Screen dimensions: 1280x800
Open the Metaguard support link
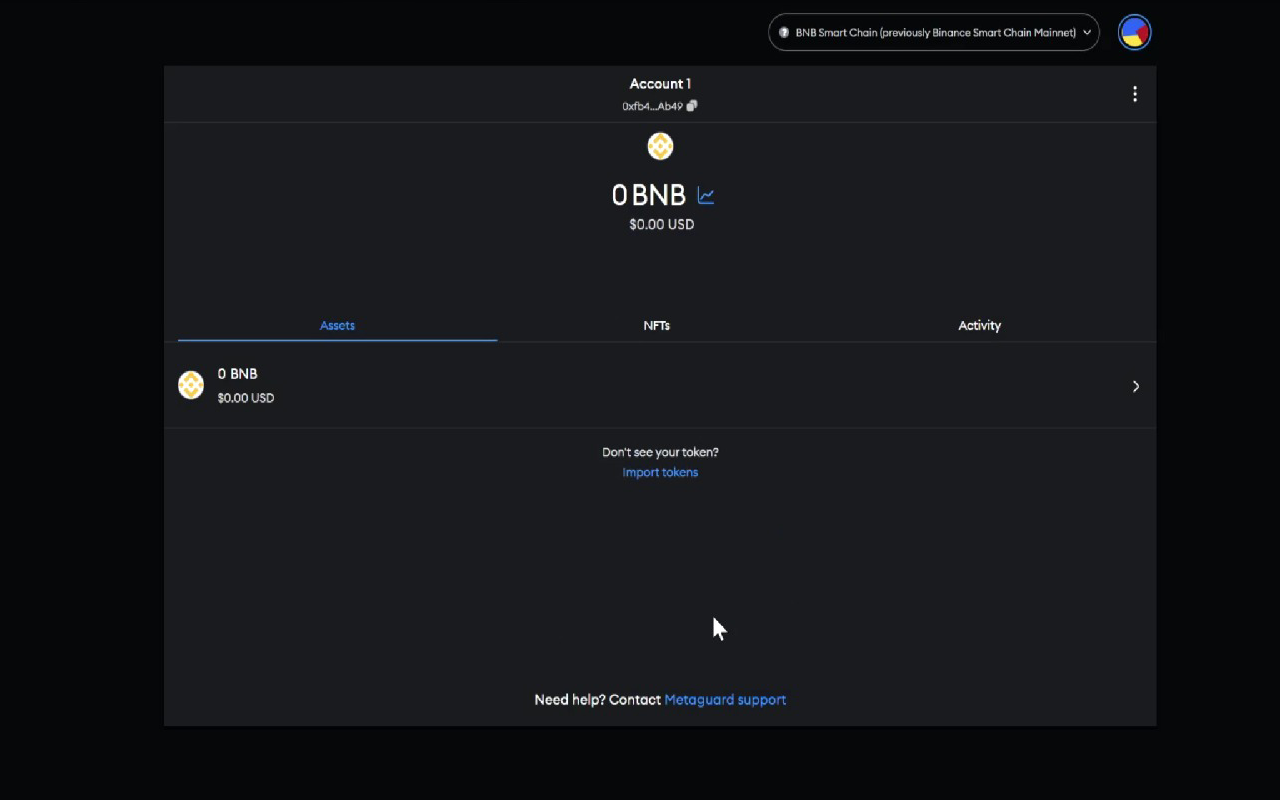tap(725, 700)
